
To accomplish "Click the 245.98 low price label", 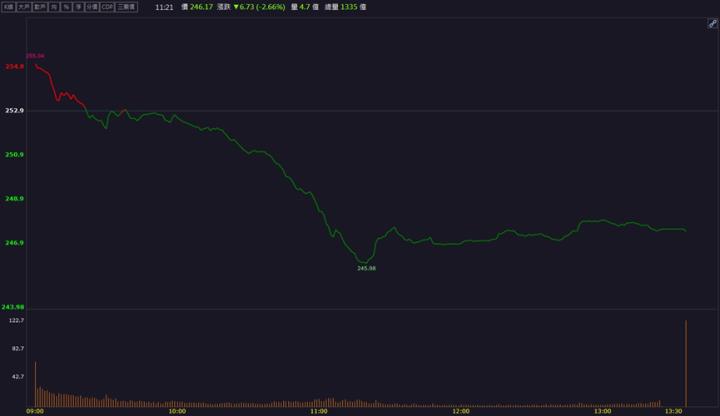I will 367,268.
